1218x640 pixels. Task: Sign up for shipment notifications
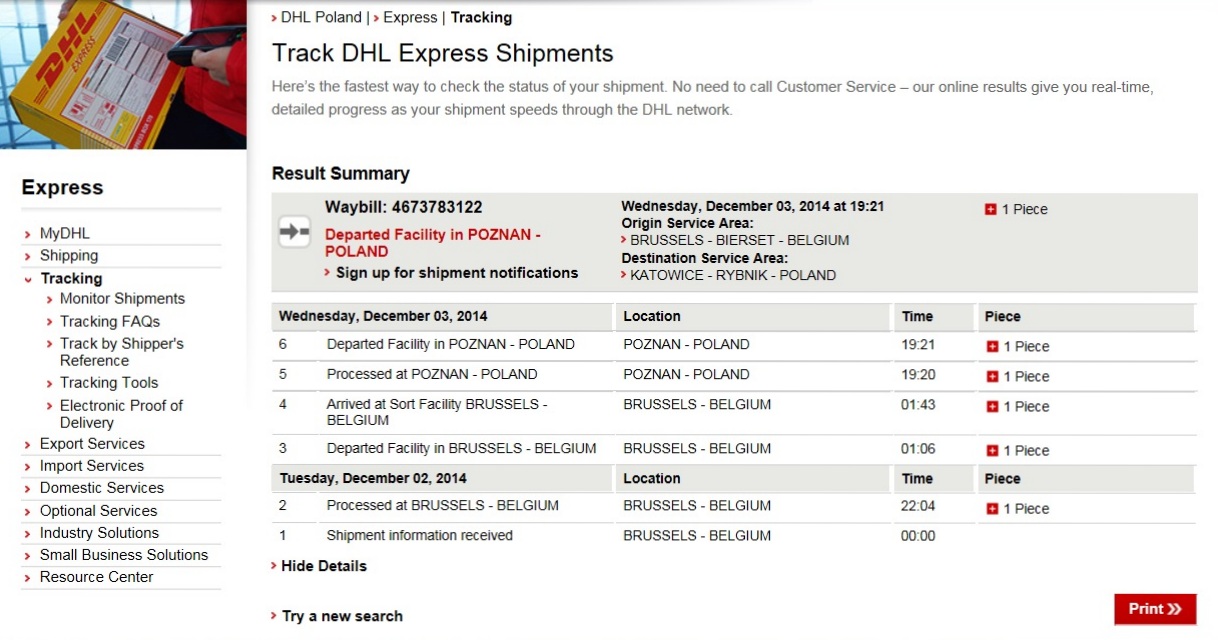click(456, 272)
